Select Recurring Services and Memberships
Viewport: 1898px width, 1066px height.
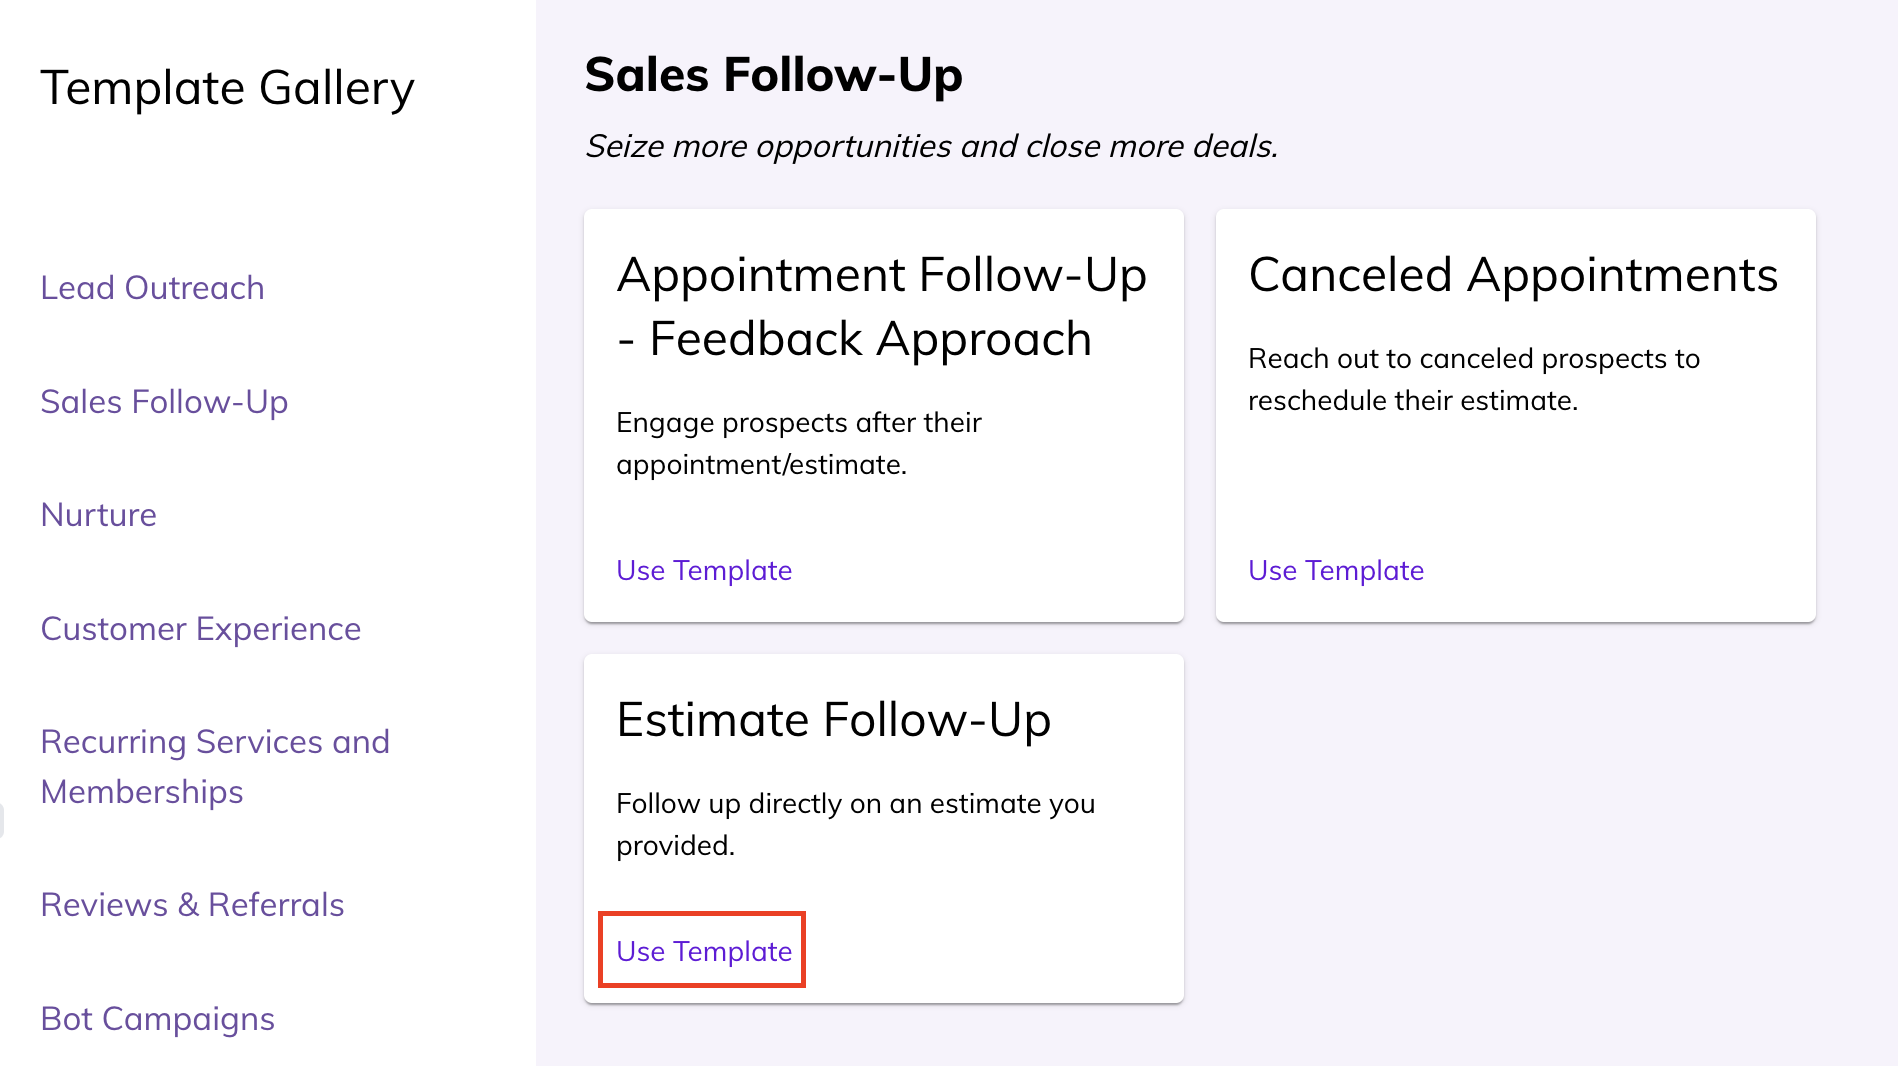coord(214,766)
